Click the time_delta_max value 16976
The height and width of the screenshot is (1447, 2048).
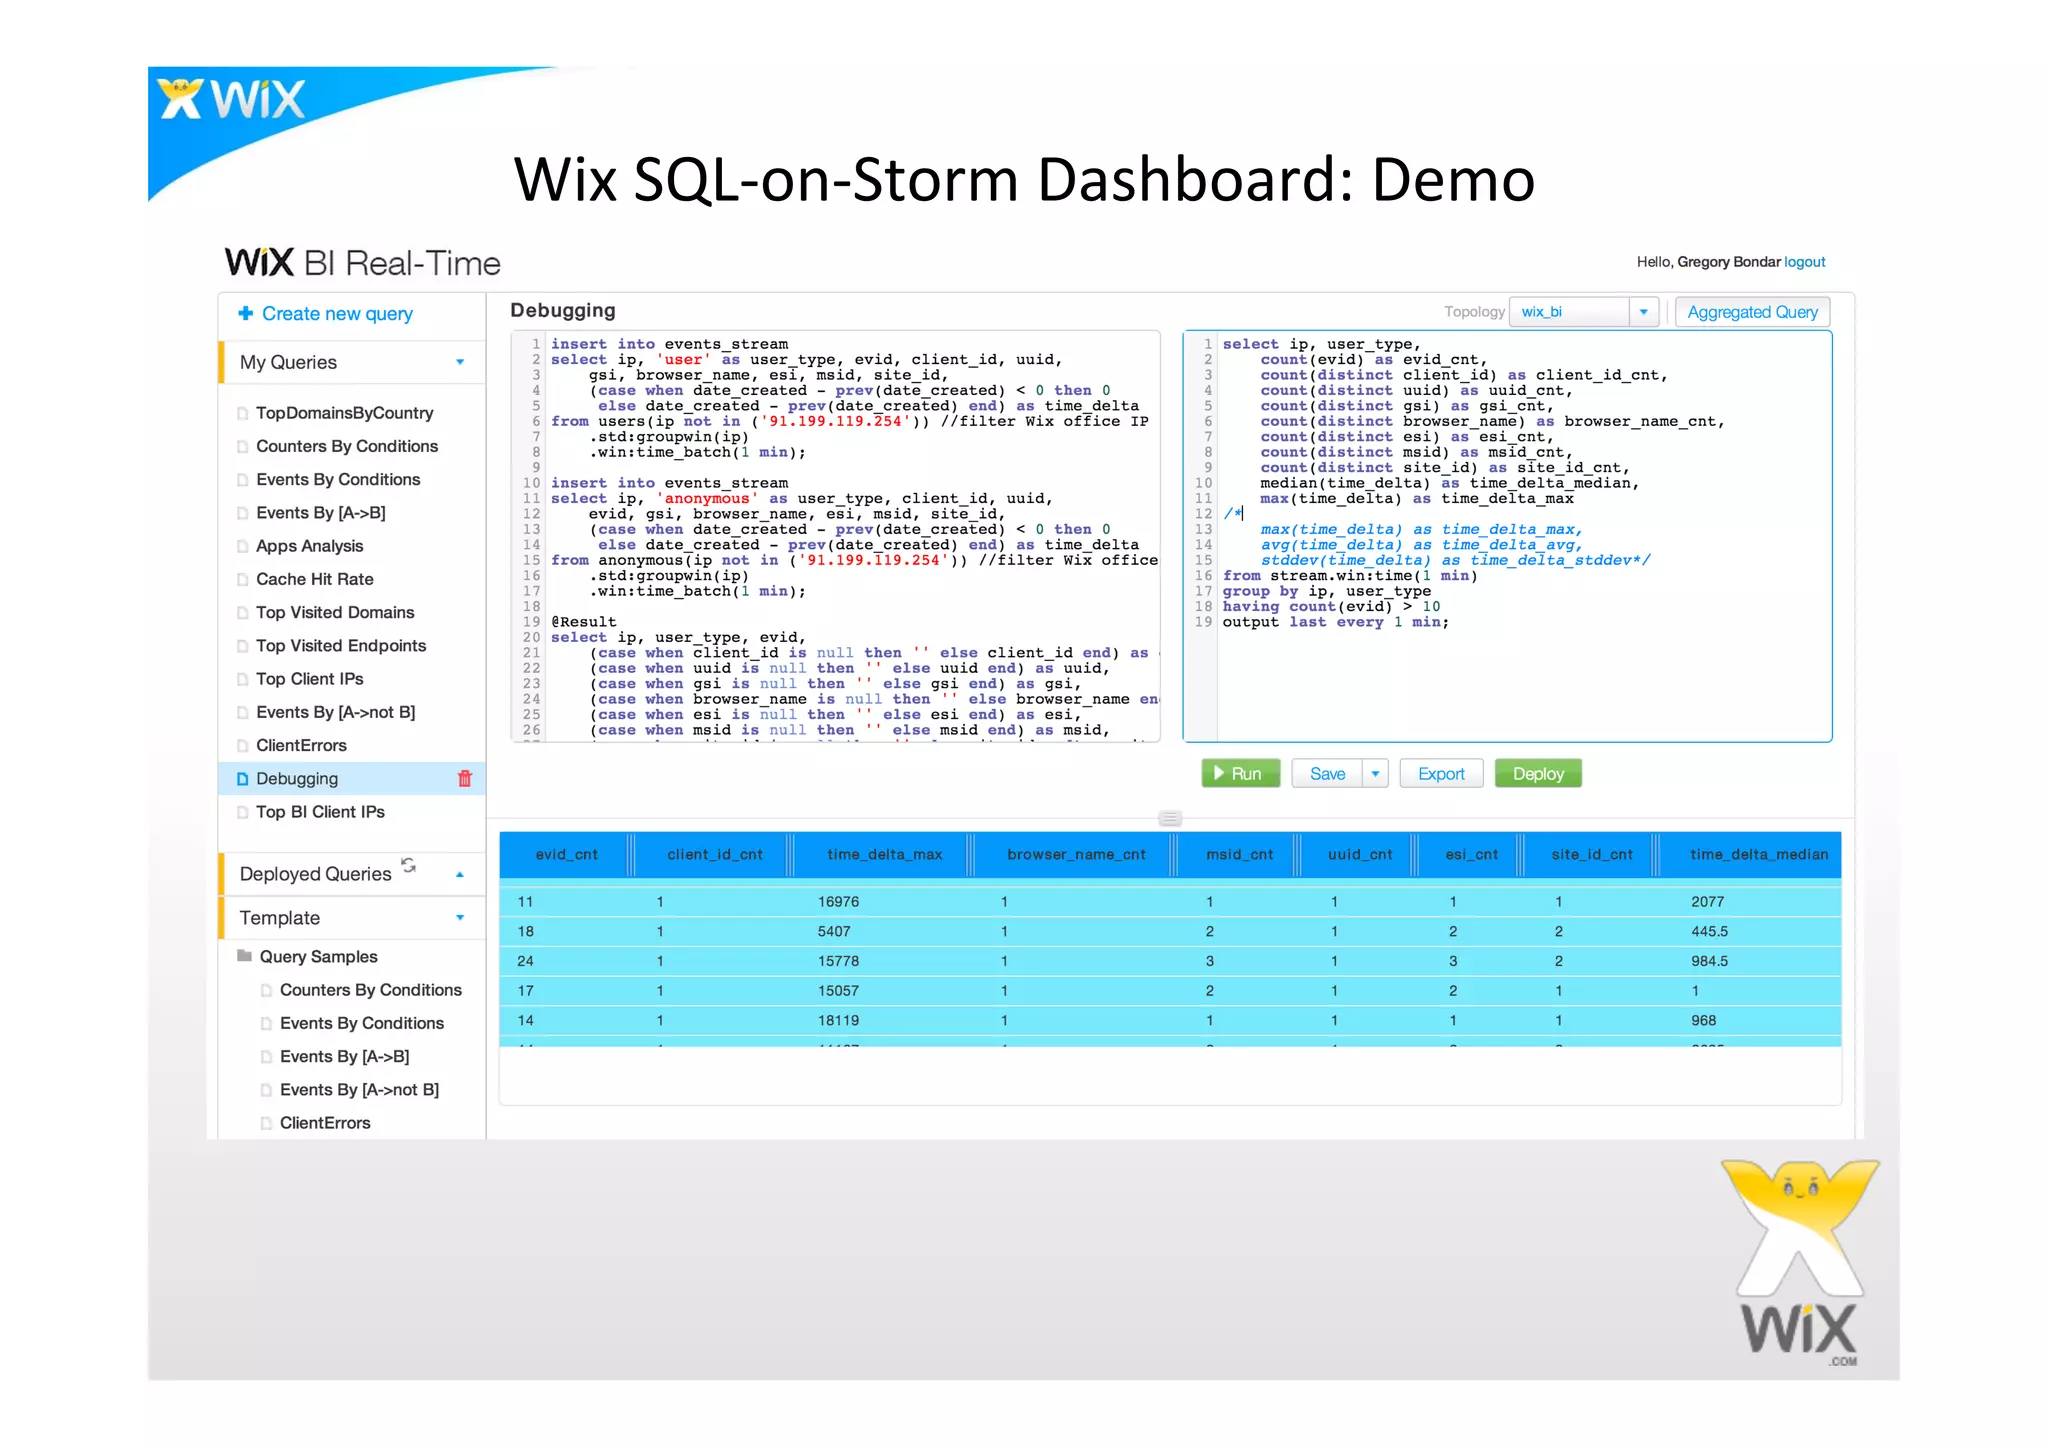click(838, 902)
